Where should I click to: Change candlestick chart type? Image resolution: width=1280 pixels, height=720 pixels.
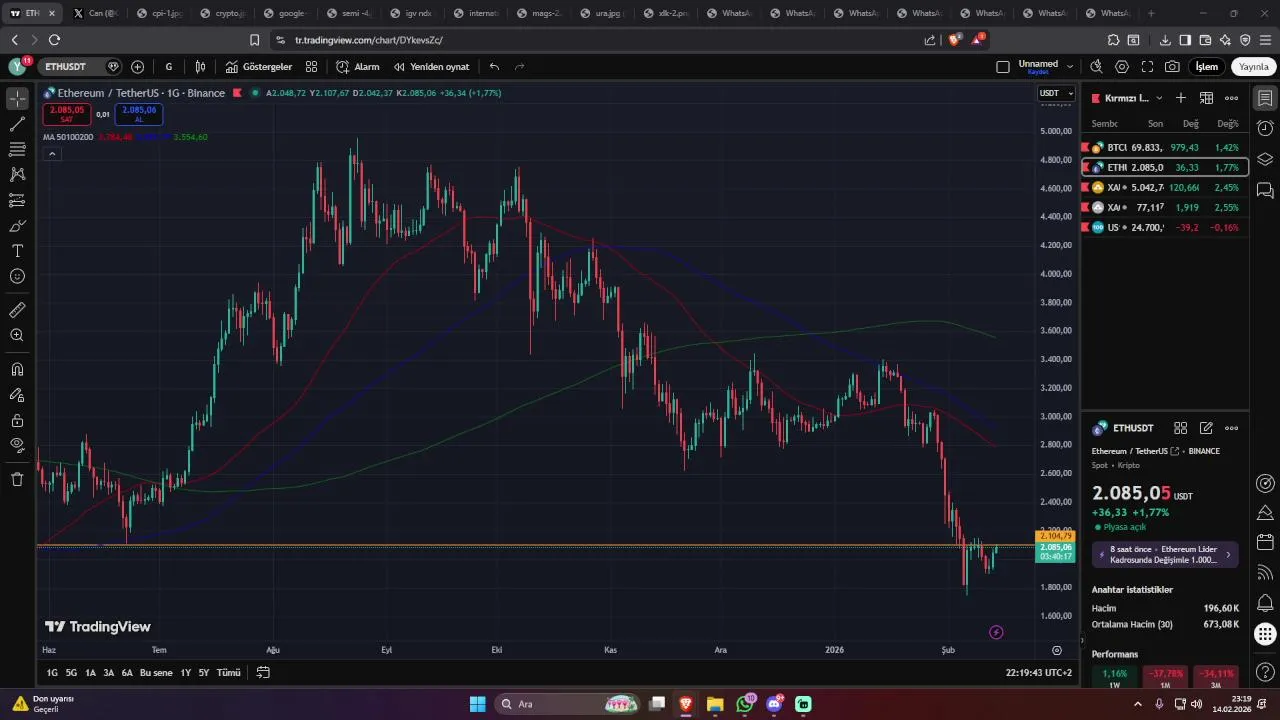(201, 67)
